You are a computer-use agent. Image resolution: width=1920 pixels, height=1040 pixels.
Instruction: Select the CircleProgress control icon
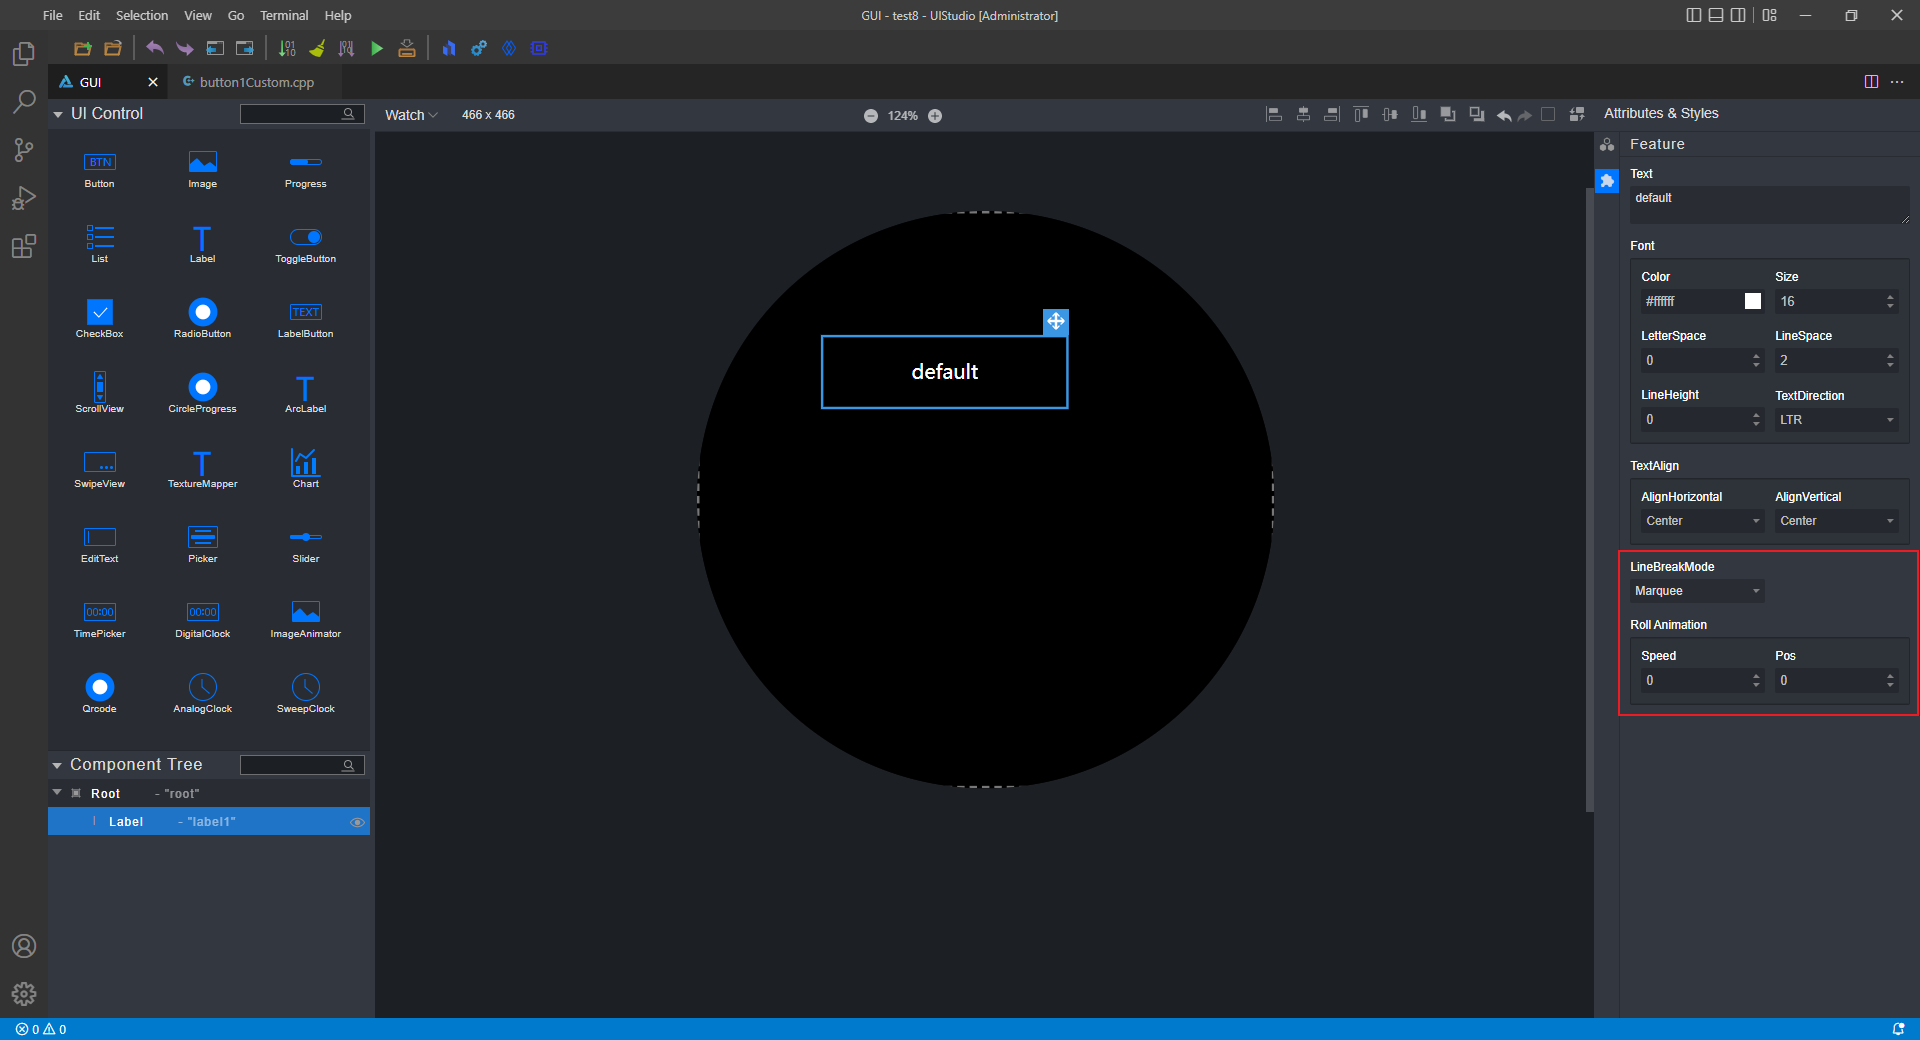click(x=202, y=387)
